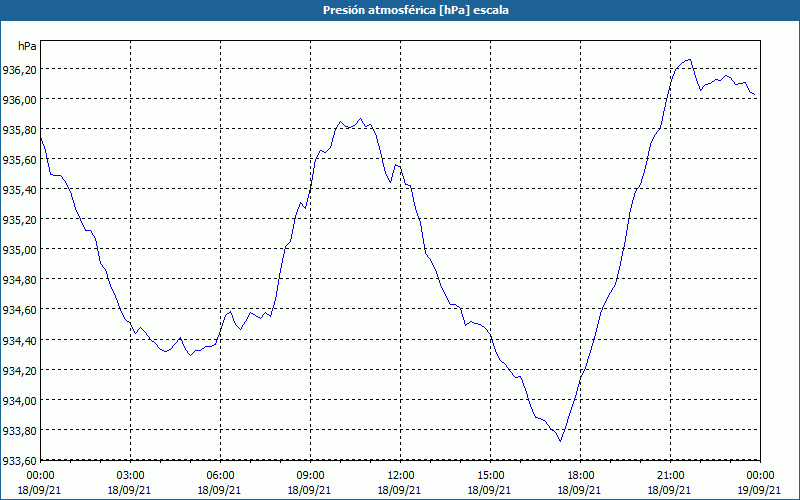Select the 935,60 axis value
Screen dimensions: 800x500
coord(19,160)
